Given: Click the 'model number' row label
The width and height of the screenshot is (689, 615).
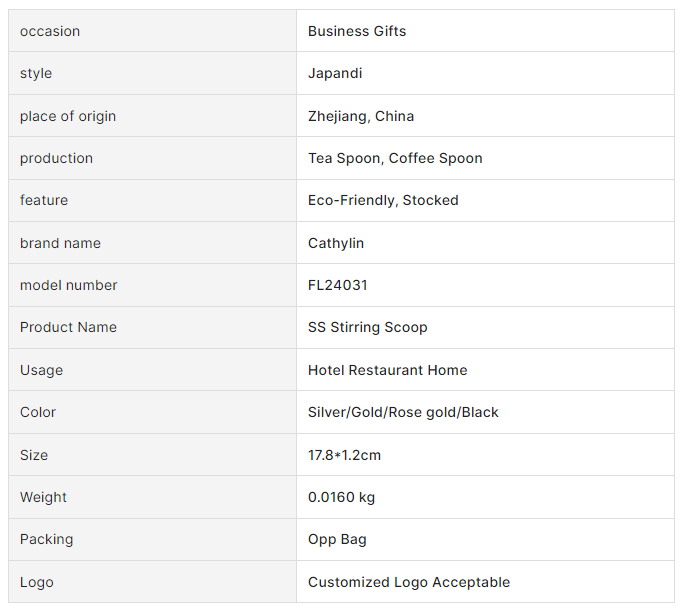Looking at the screenshot, I should 69,285.
